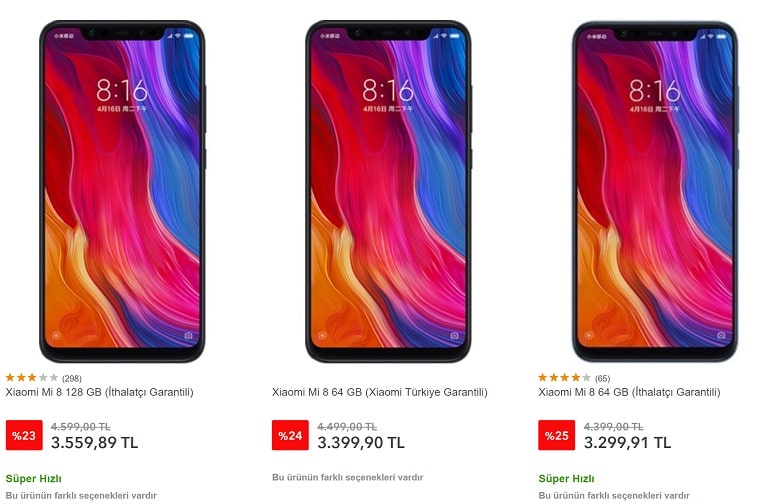The width and height of the screenshot is (760, 504).
Task: Click the crossed-out 4.599,00 TL old price
Action: [80, 427]
